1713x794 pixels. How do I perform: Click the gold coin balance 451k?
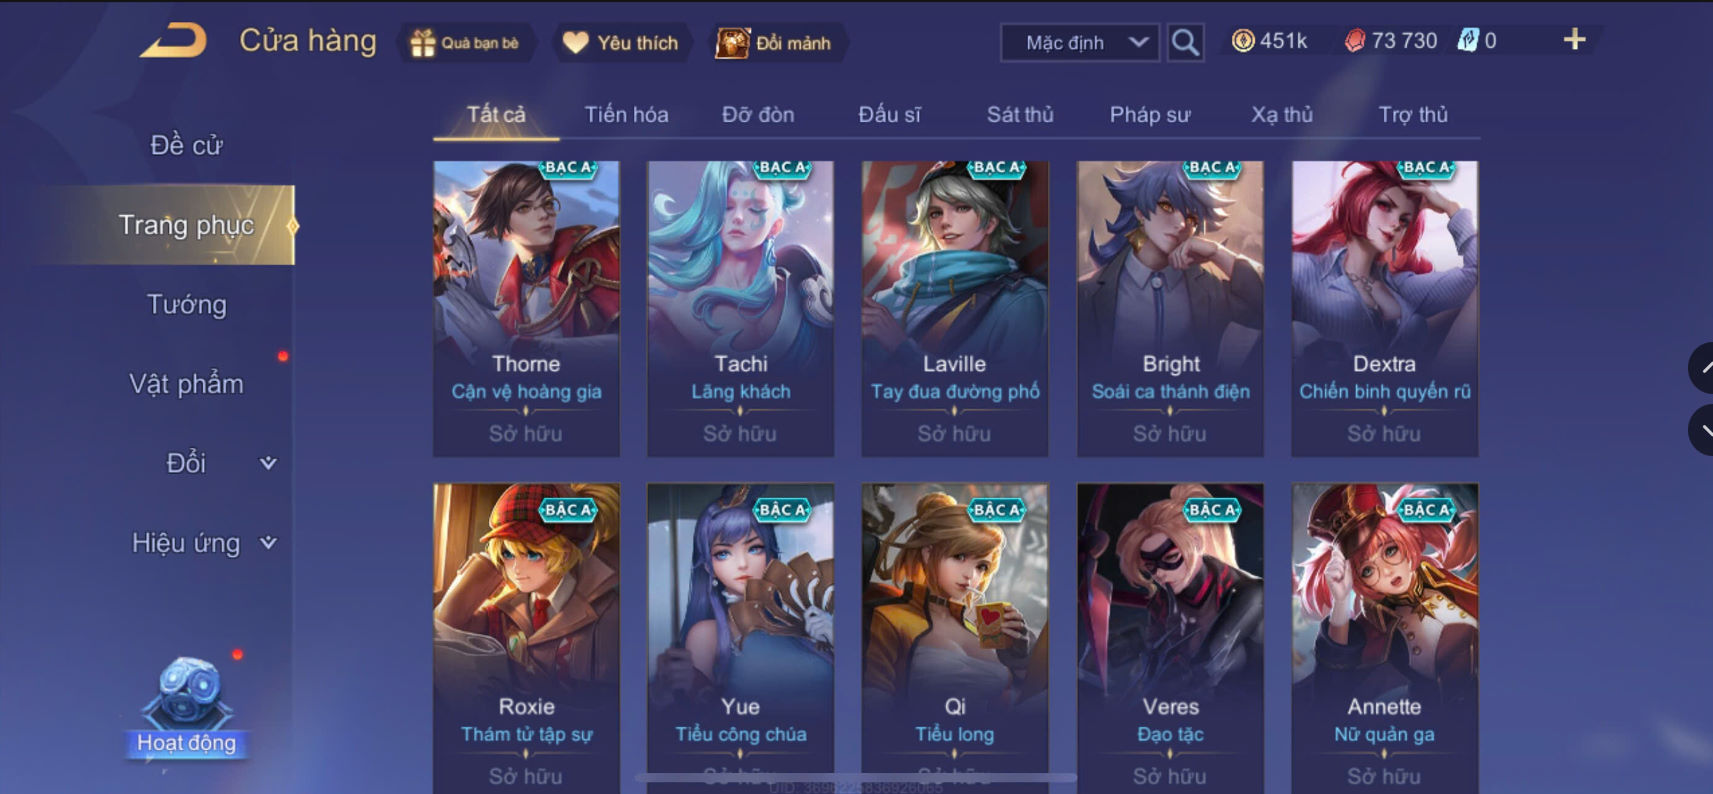pyautogui.click(x=1270, y=41)
